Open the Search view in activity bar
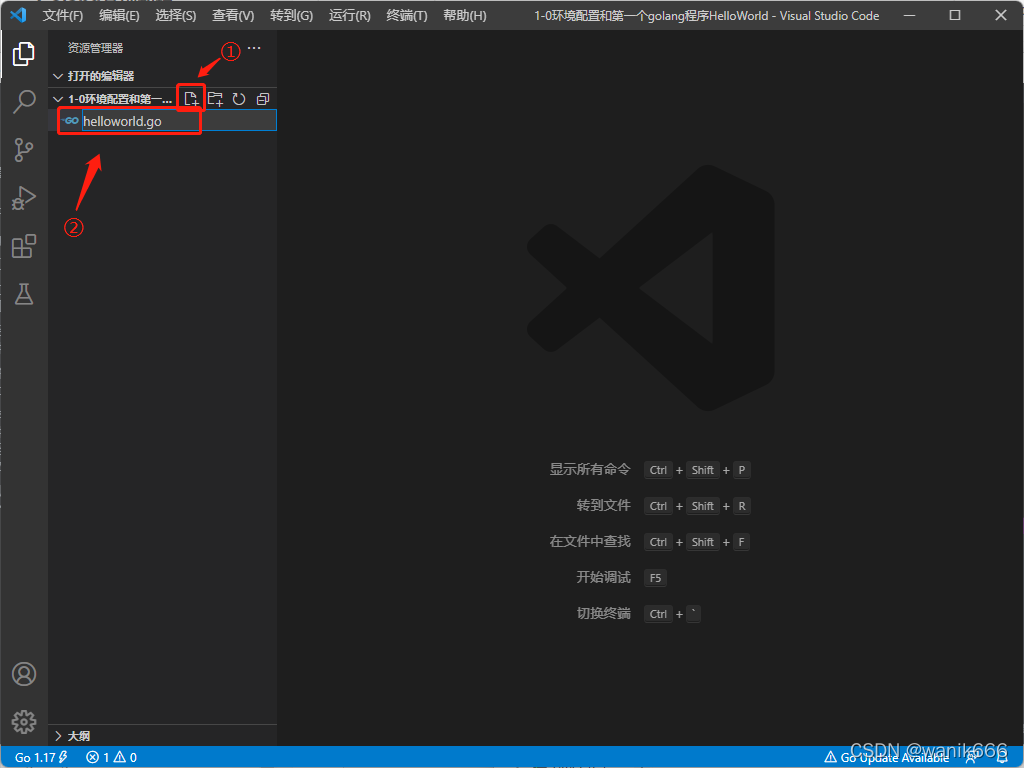This screenshot has width=1024, height=768. pos(24,102)
